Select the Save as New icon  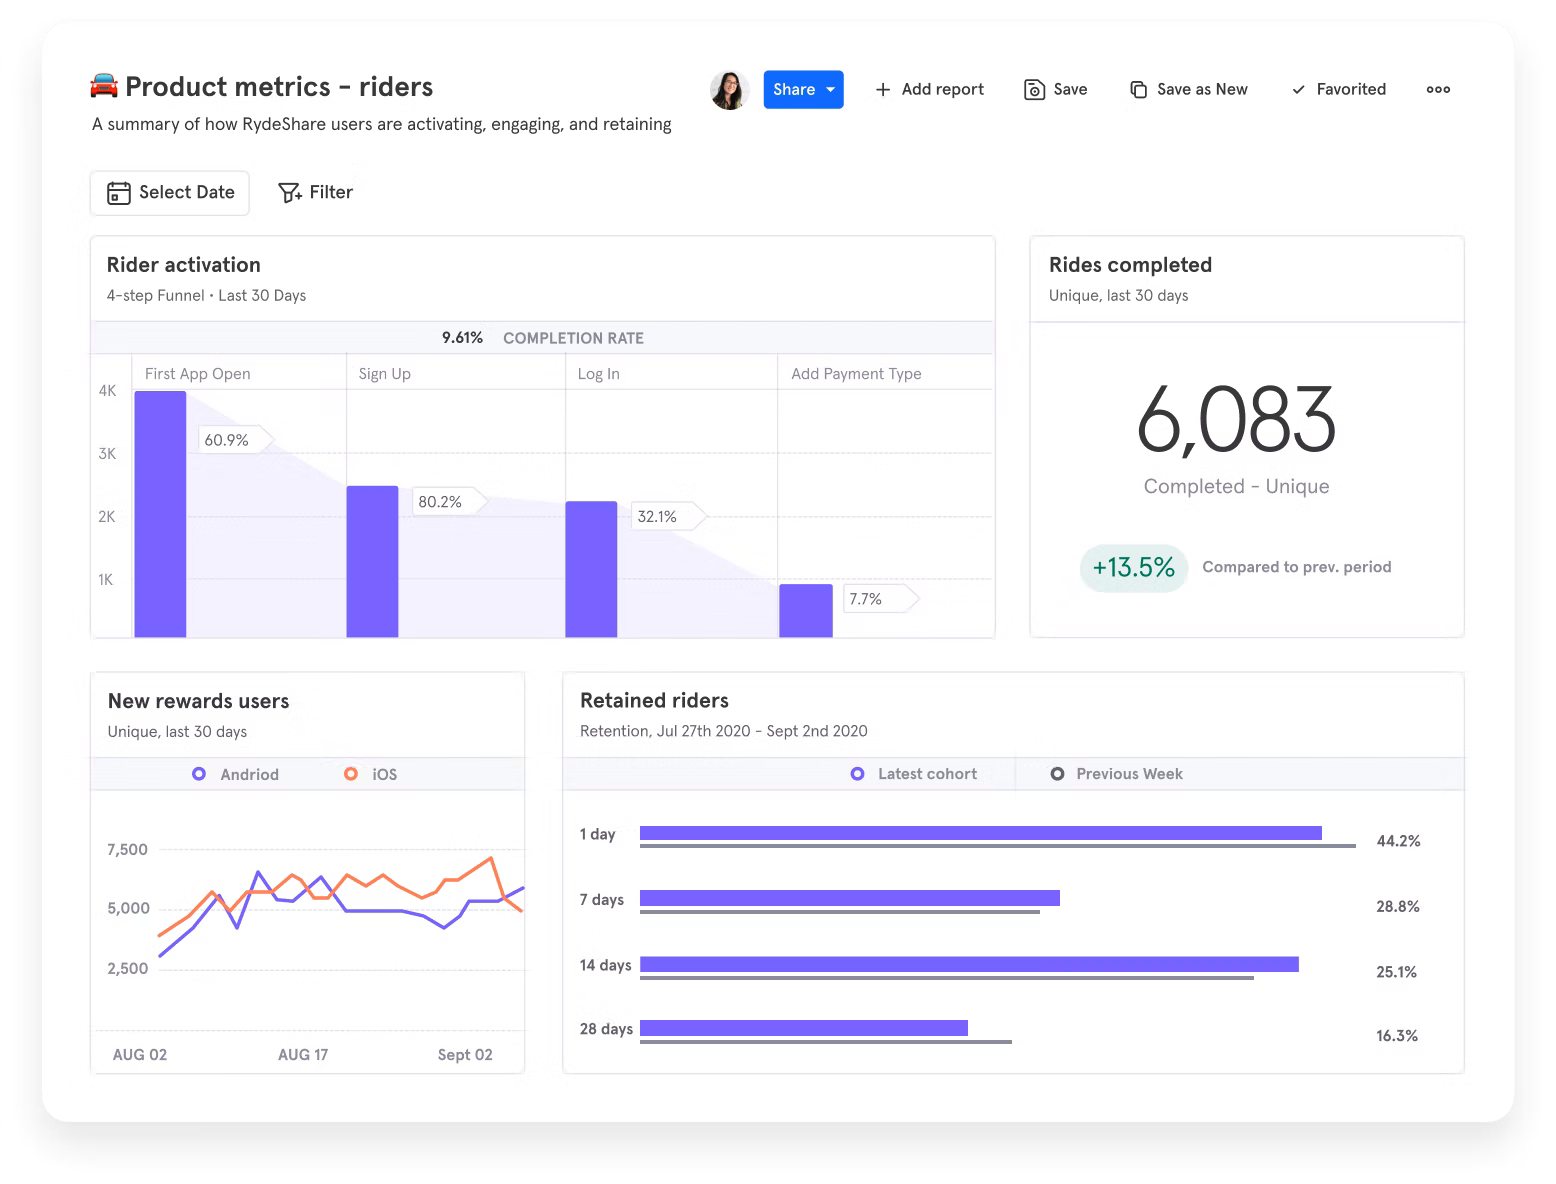click(x=1138, y=89)
